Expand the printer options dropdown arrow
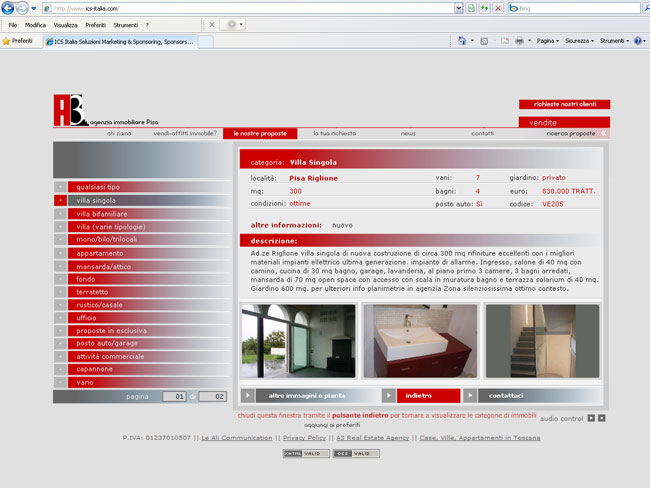Image resolution: width=650 pixels, height=488 pixels. [529, 41]
